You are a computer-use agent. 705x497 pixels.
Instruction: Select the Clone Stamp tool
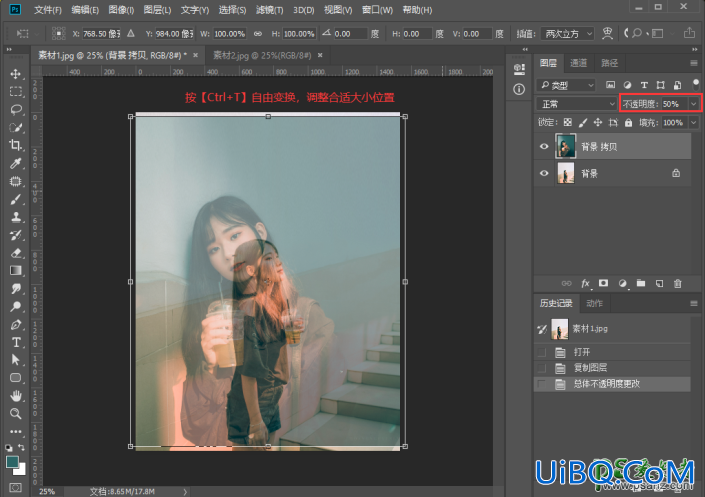click(x=16, y=217)
